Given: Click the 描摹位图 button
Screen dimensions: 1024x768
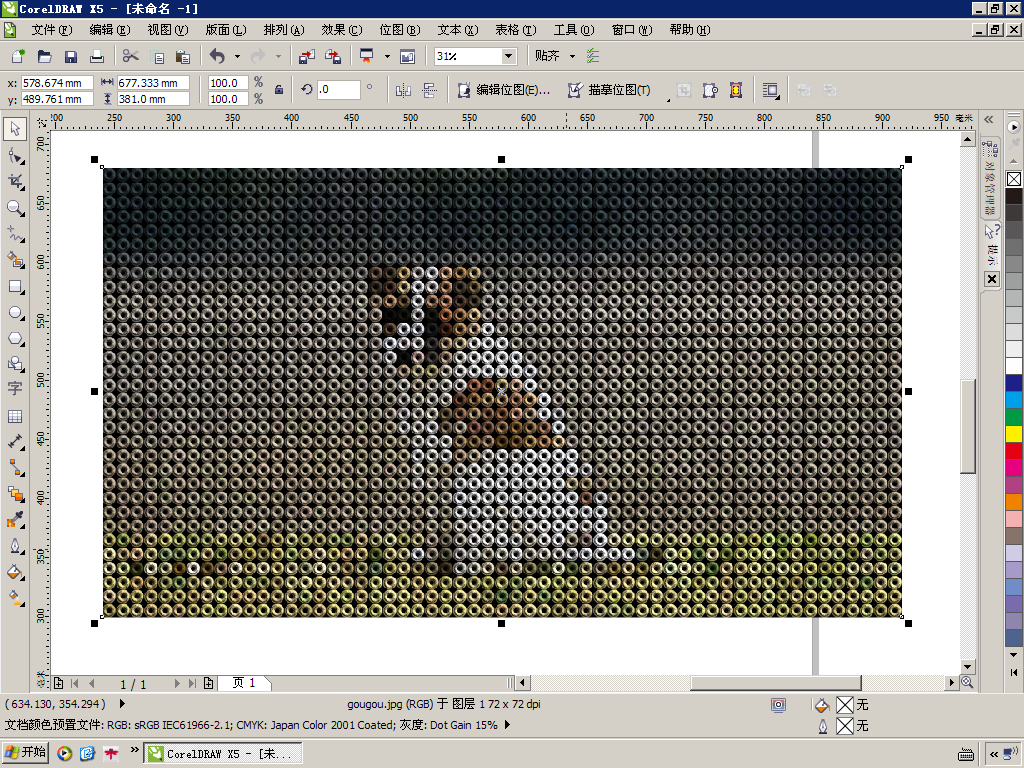Looking at the screenshot, I should [x=609, y=90].
